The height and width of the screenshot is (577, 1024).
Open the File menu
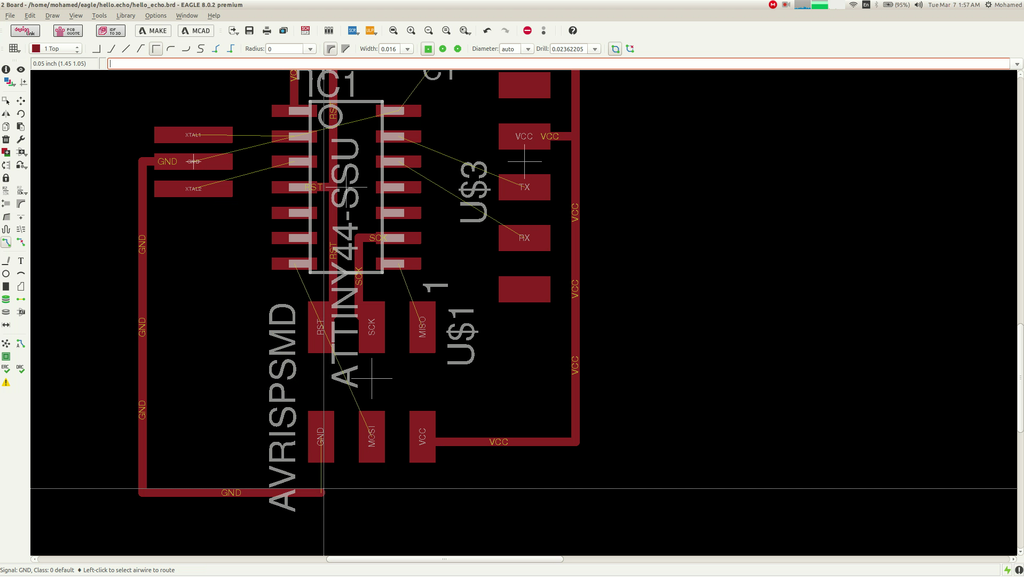[10, 16]
